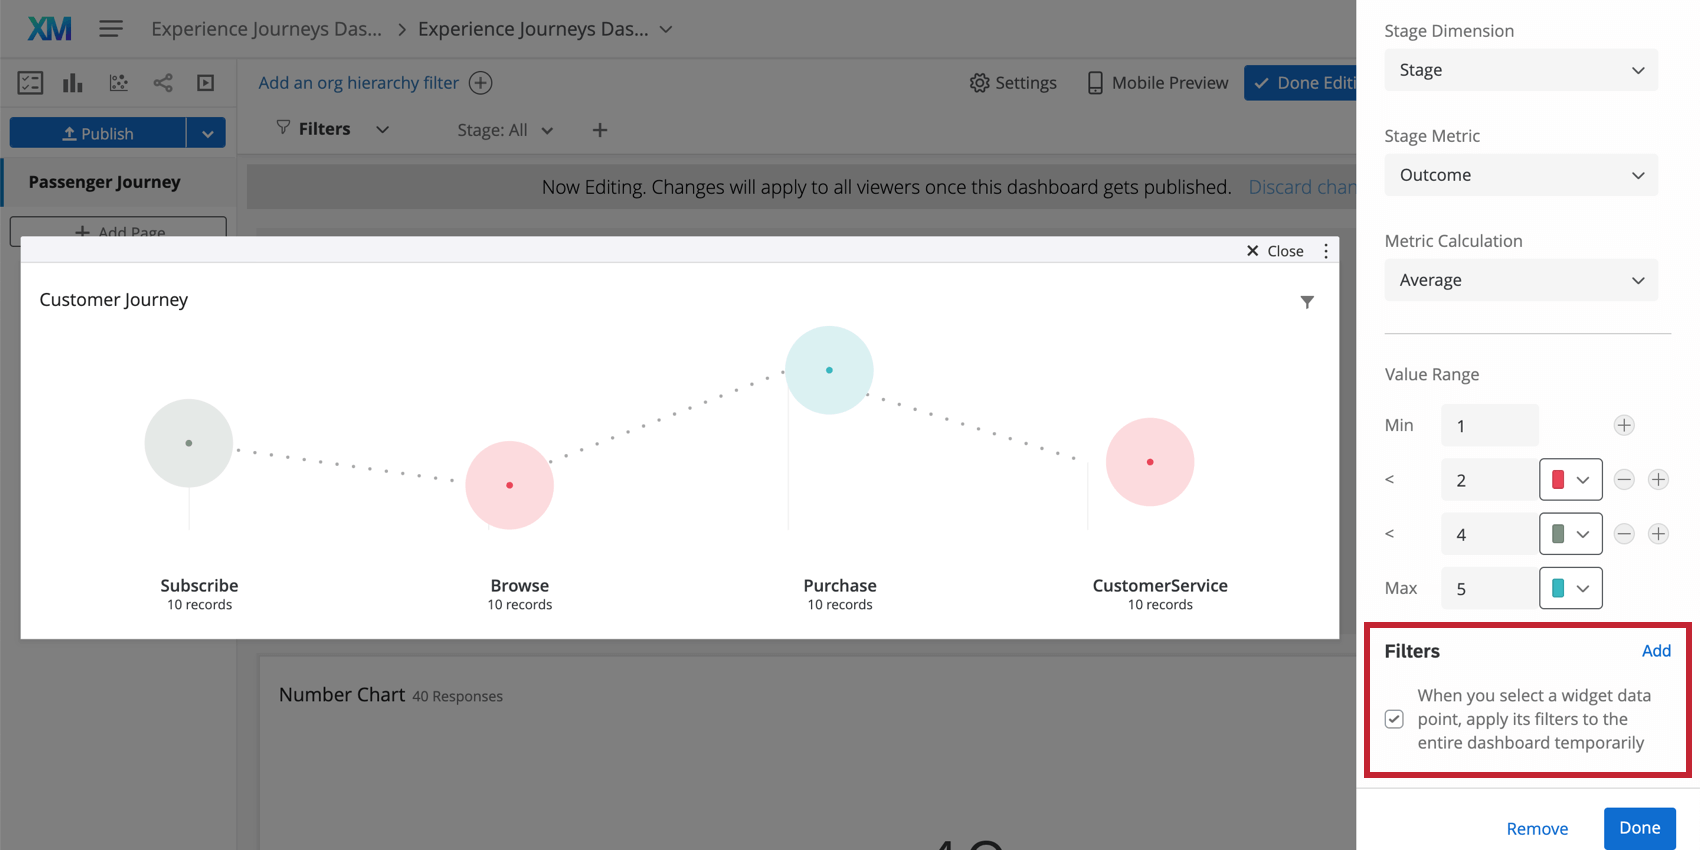The height and width of the screenshot is (850, 1700).
Task: Open the Stage Metric dropdown
Action: [x=1520, y=175]
